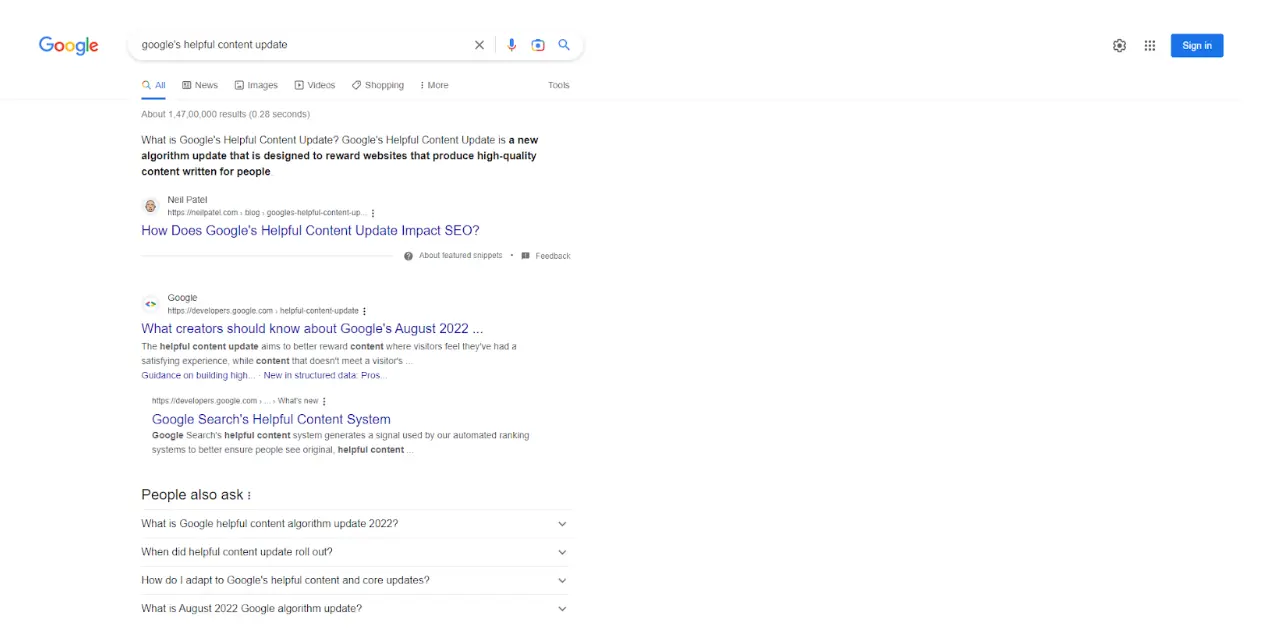Clear the search query with the X icon
This screenshot has width=1272, height=638.
click(x=479, y=44)
